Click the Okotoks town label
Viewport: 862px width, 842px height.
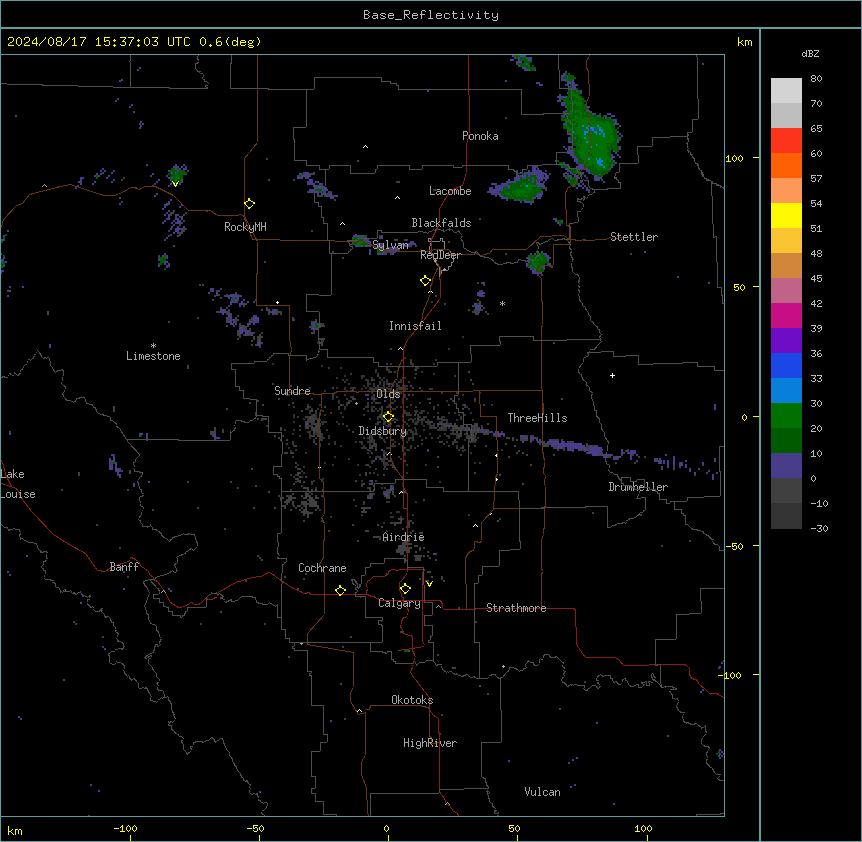point(412,700)
